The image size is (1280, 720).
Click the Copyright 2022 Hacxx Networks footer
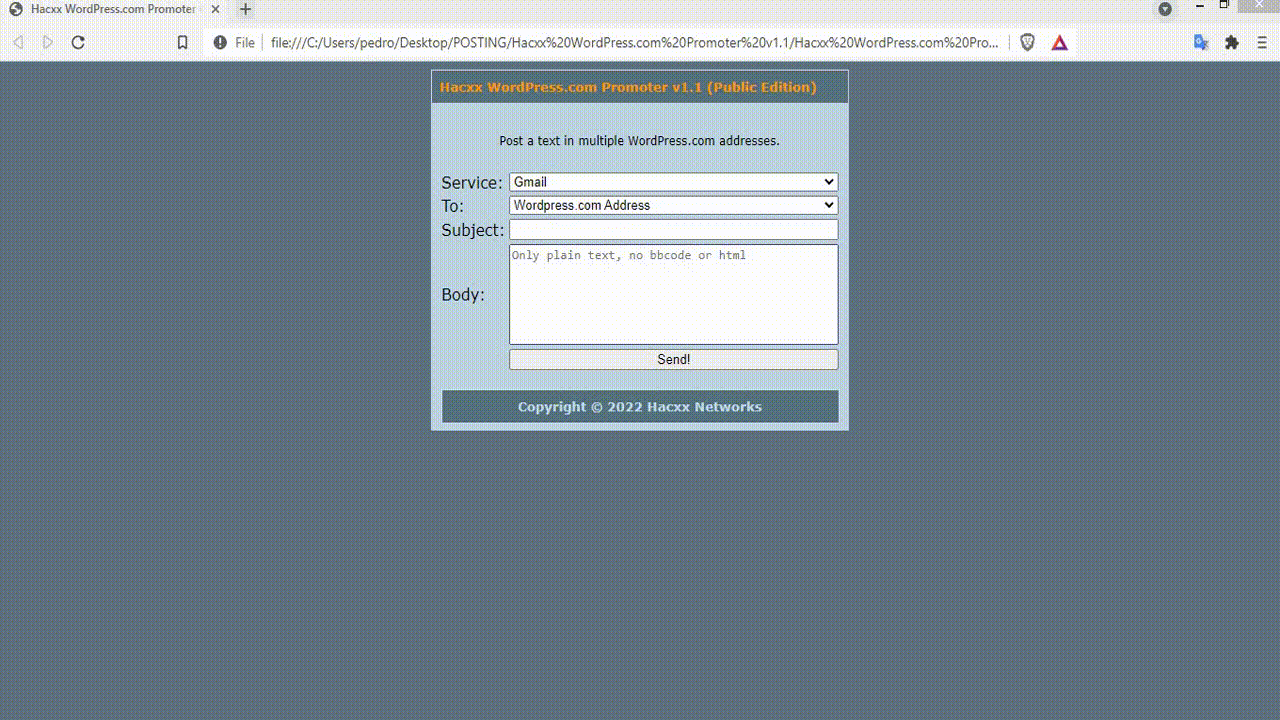tap(640, 407)
